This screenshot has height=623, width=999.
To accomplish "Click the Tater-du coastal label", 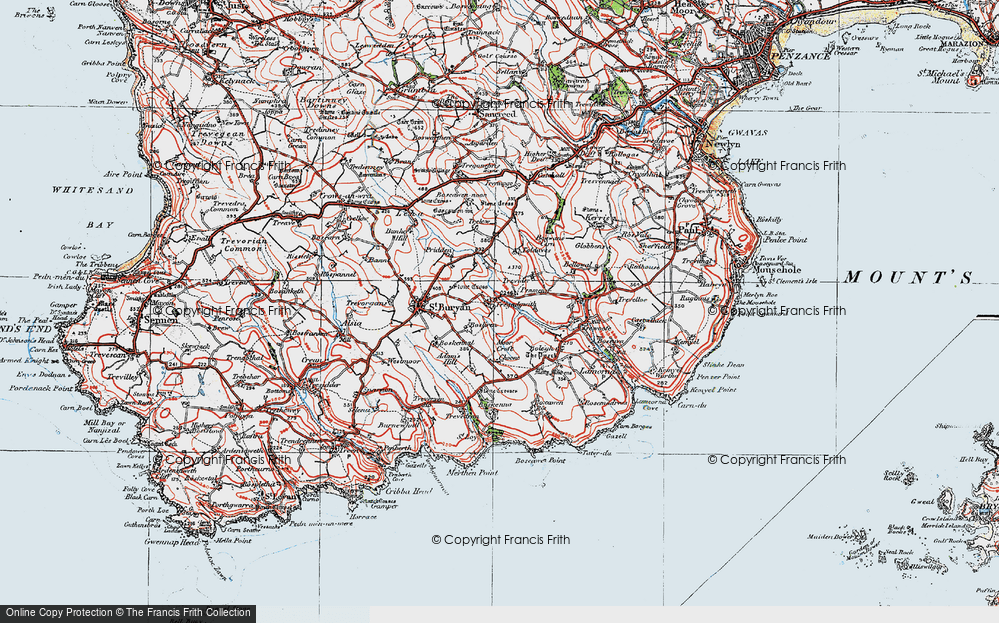I will [597, 453].
